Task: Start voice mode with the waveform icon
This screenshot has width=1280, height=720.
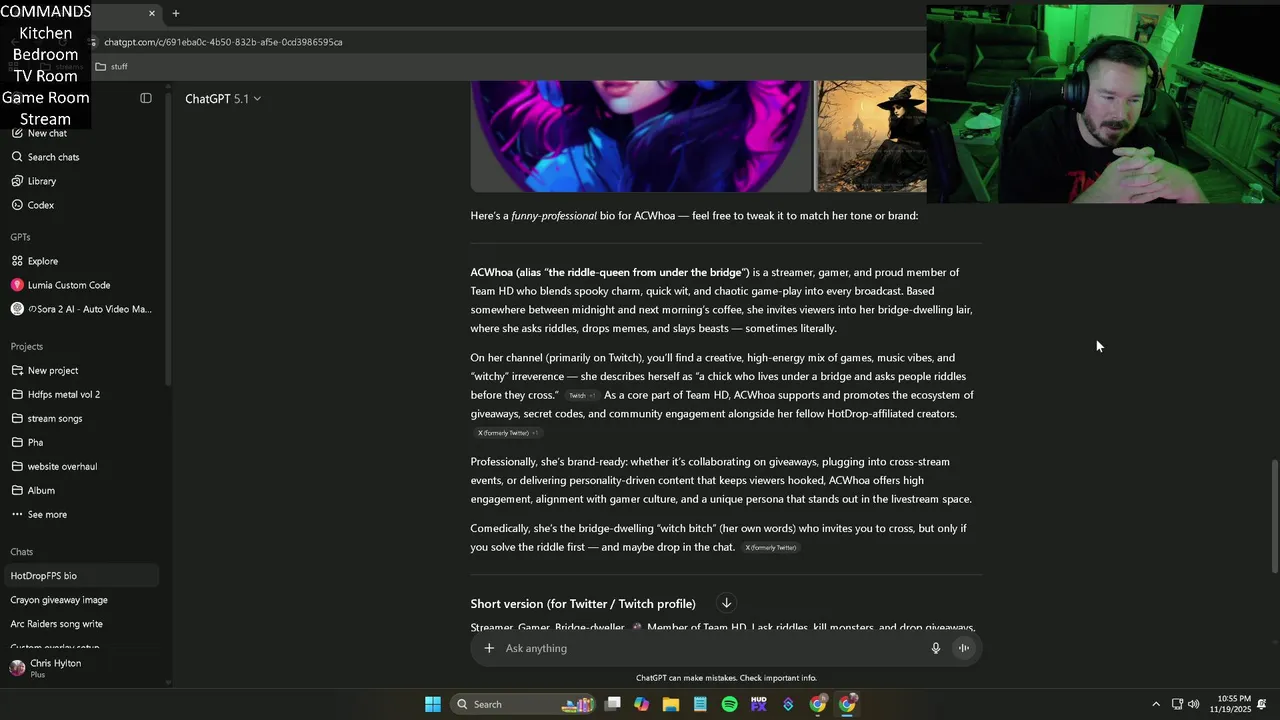Action: click(964, 648)
